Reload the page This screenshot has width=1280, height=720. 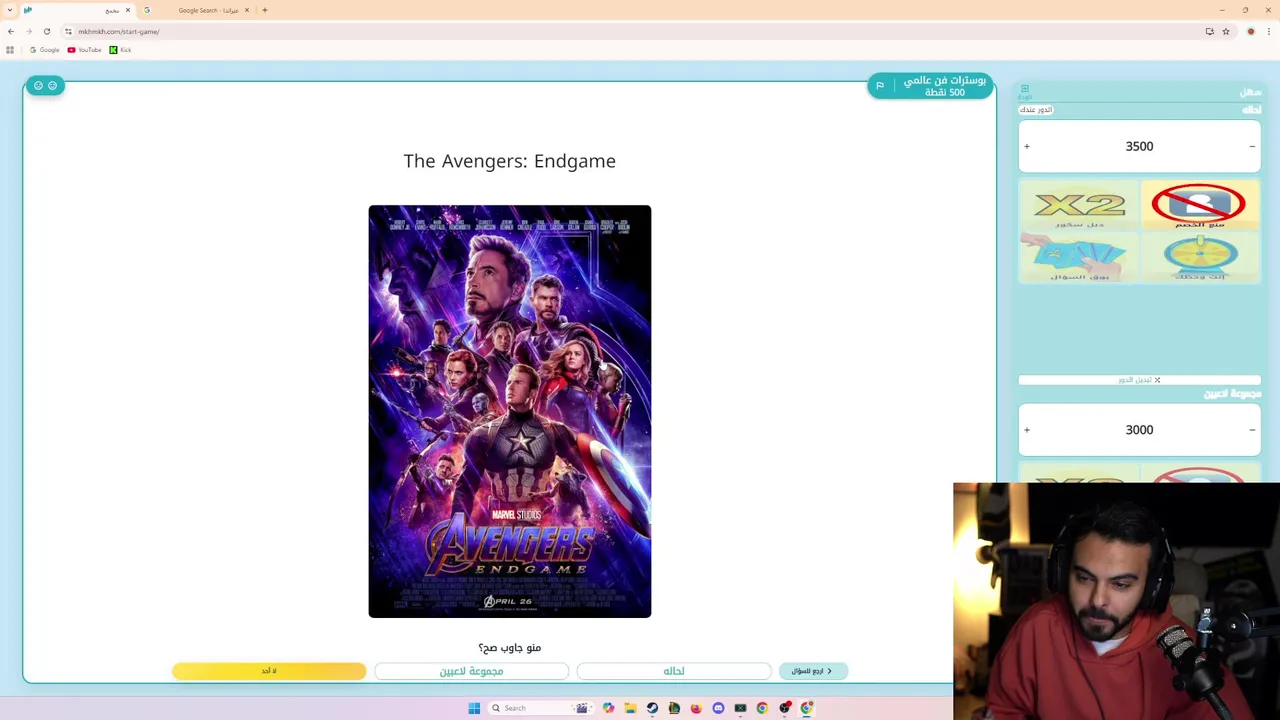point(47,32)
